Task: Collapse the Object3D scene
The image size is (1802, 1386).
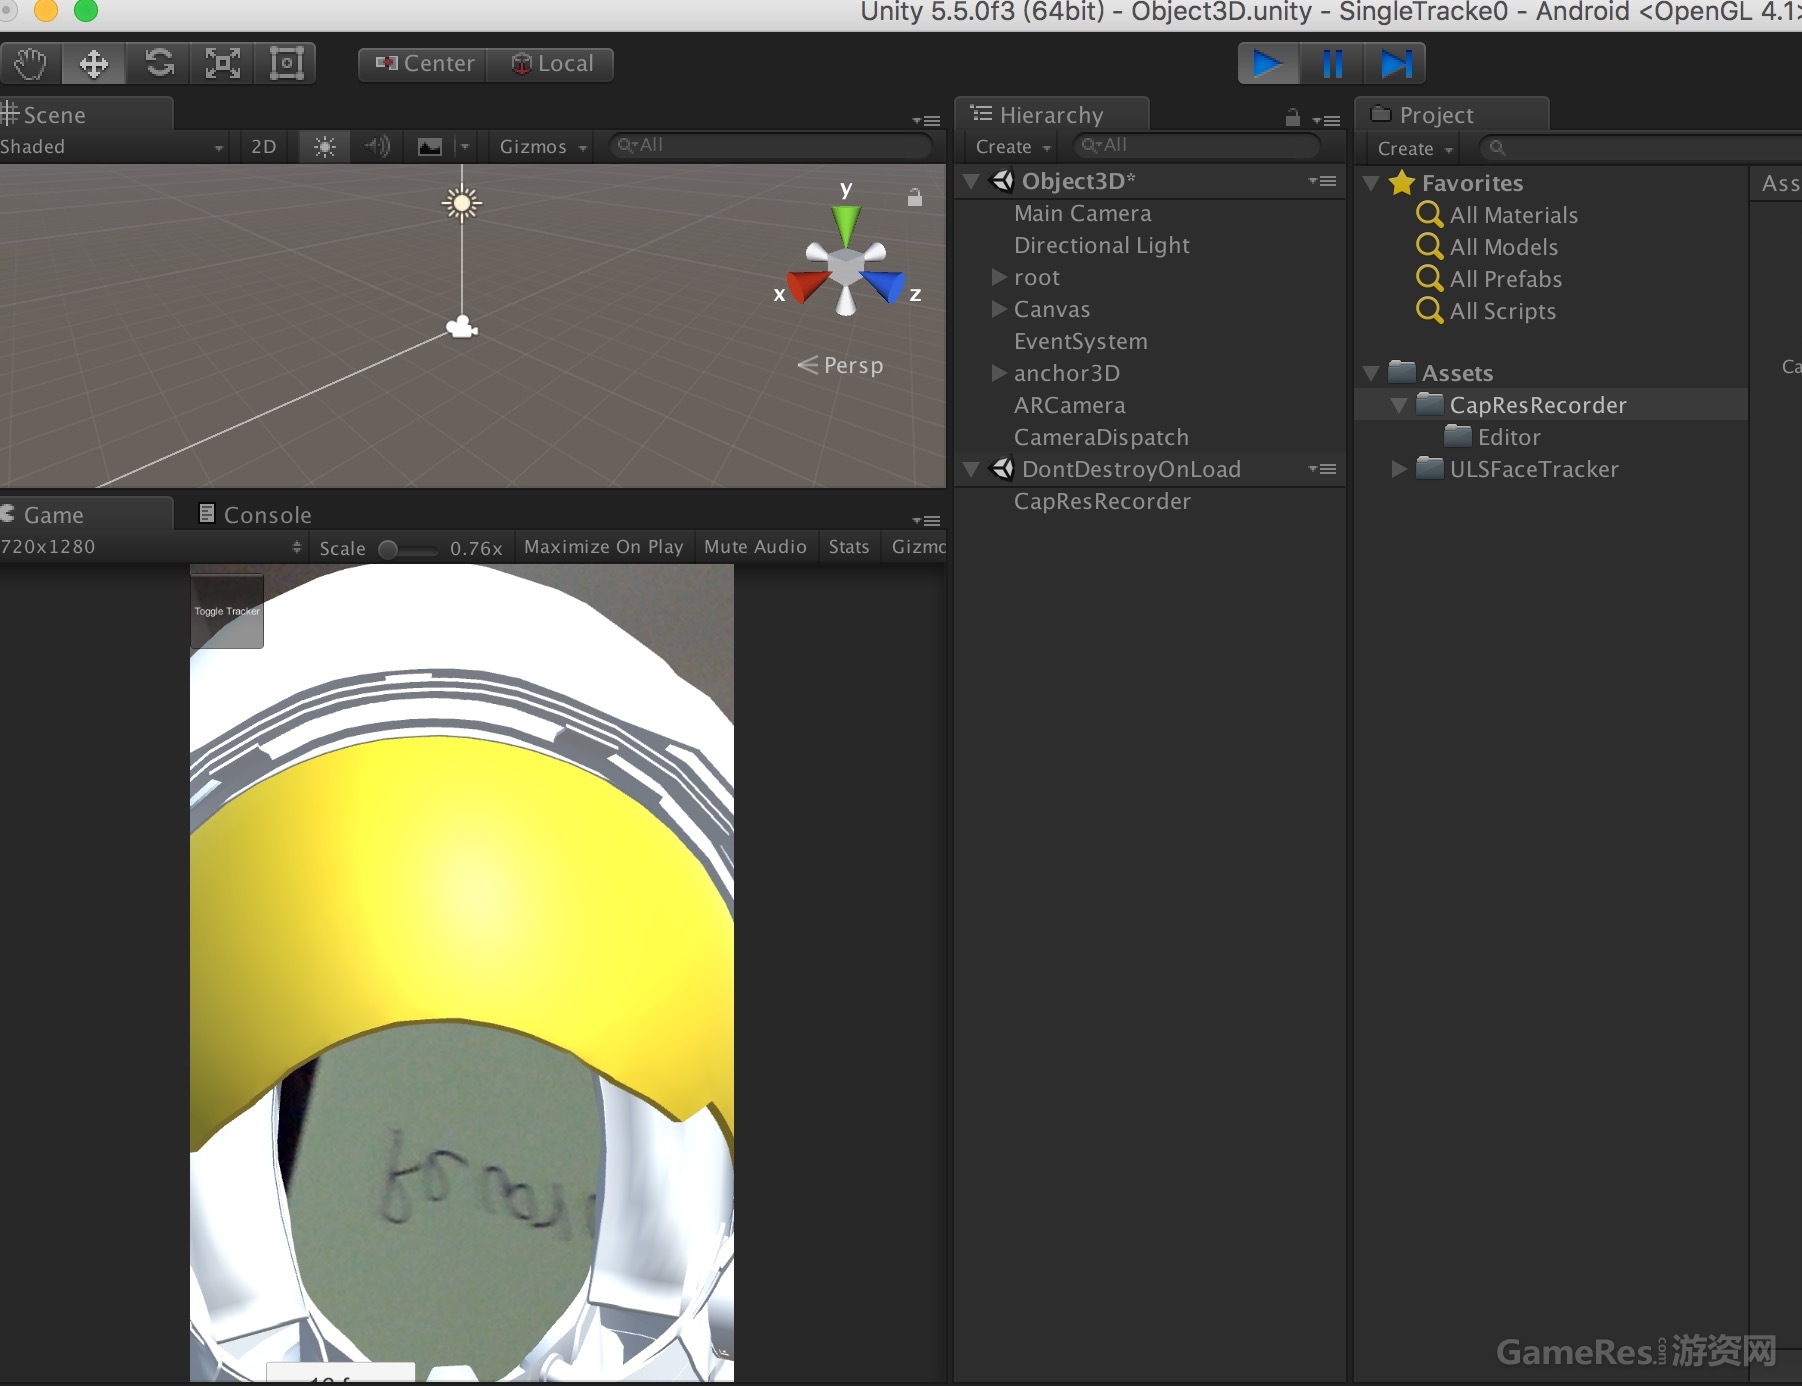Action: click(971, 182)
